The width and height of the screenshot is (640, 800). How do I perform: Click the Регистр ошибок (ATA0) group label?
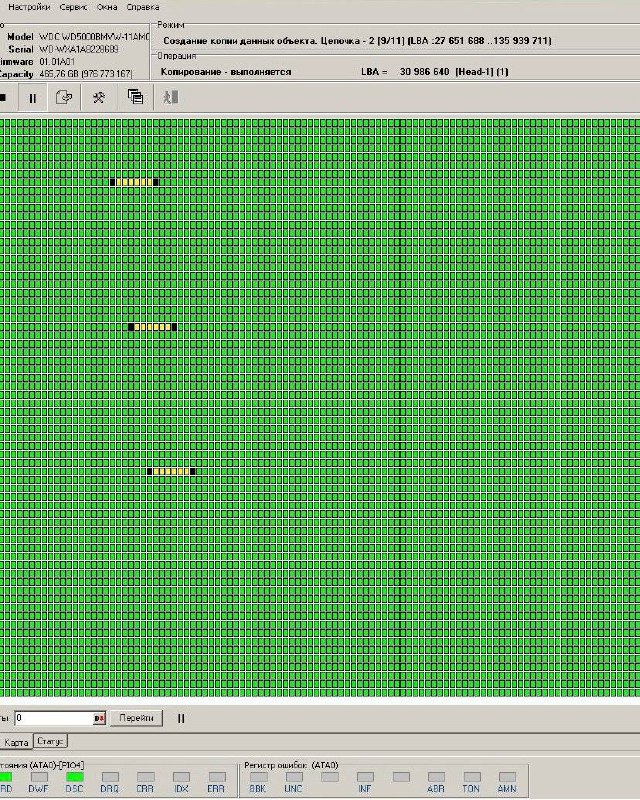[291, 765]
